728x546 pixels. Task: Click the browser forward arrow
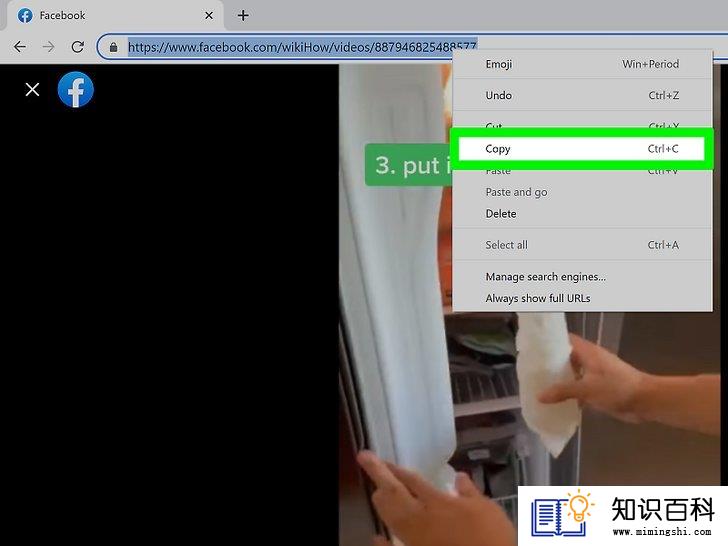48,47
